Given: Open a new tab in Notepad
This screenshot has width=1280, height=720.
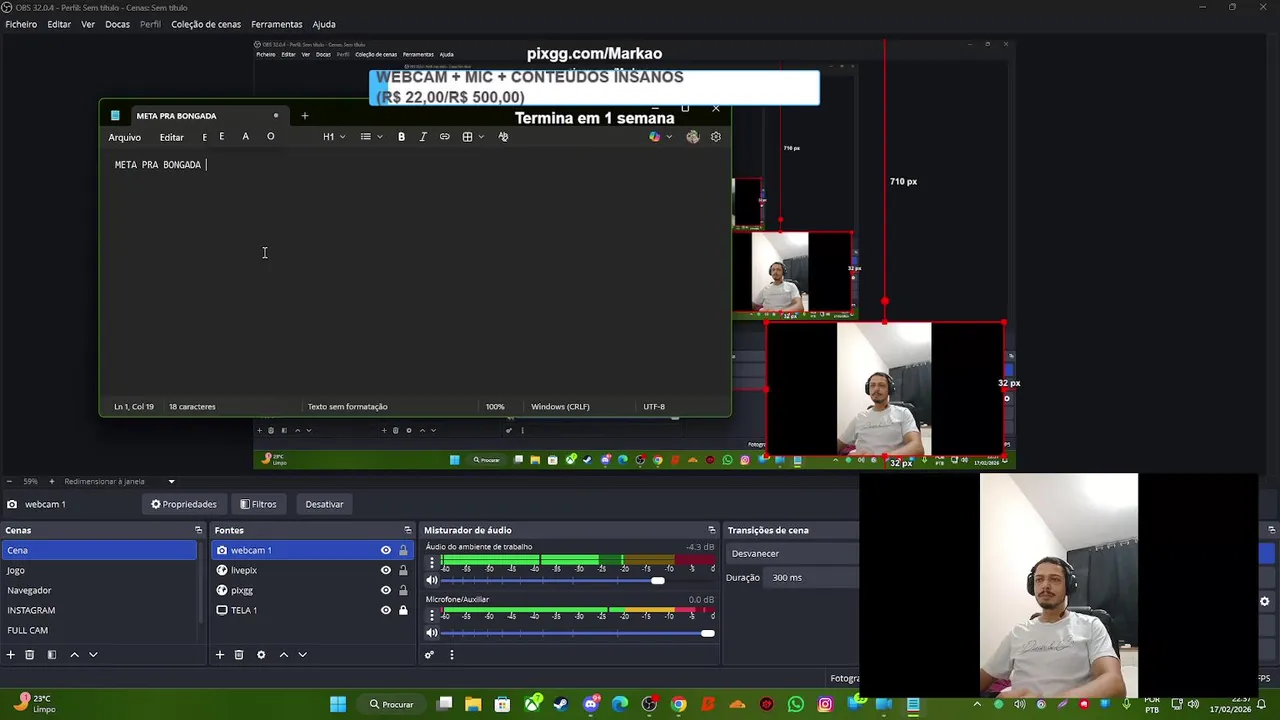Looking at the screenshot, I should click(305, 115).
